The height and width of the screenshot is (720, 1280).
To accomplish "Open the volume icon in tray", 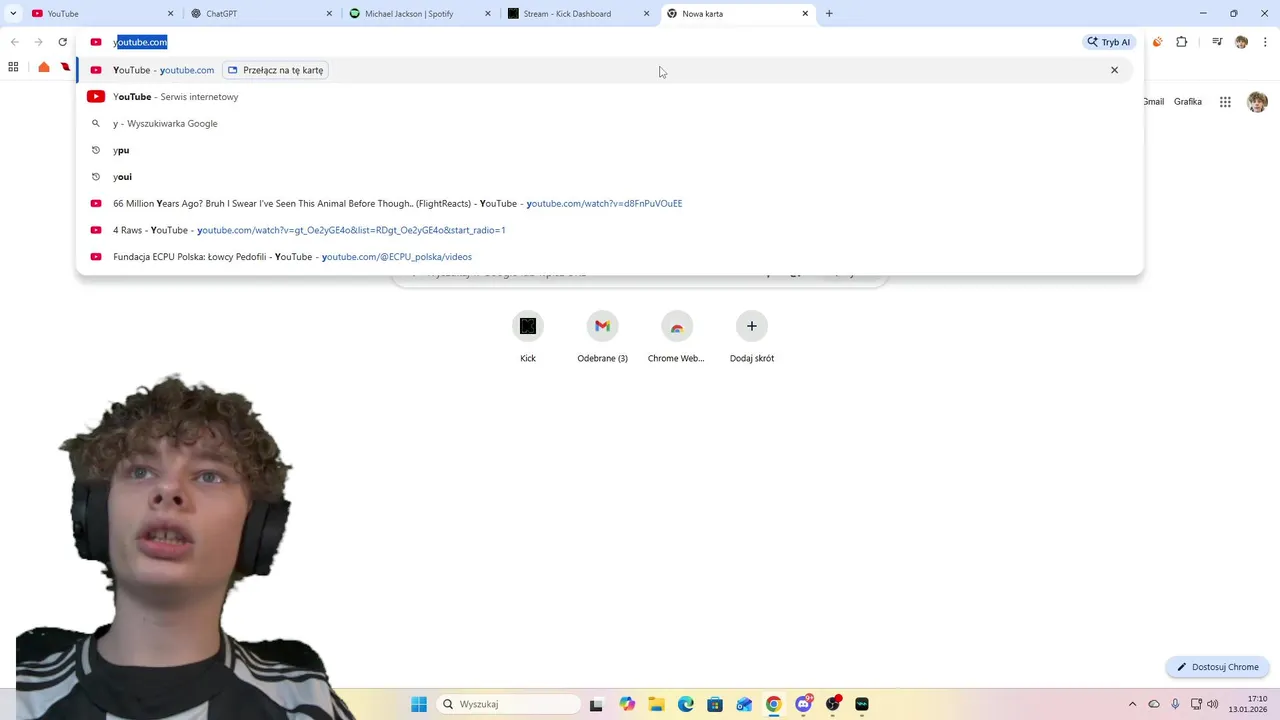I will click(x=1212, y=704).
